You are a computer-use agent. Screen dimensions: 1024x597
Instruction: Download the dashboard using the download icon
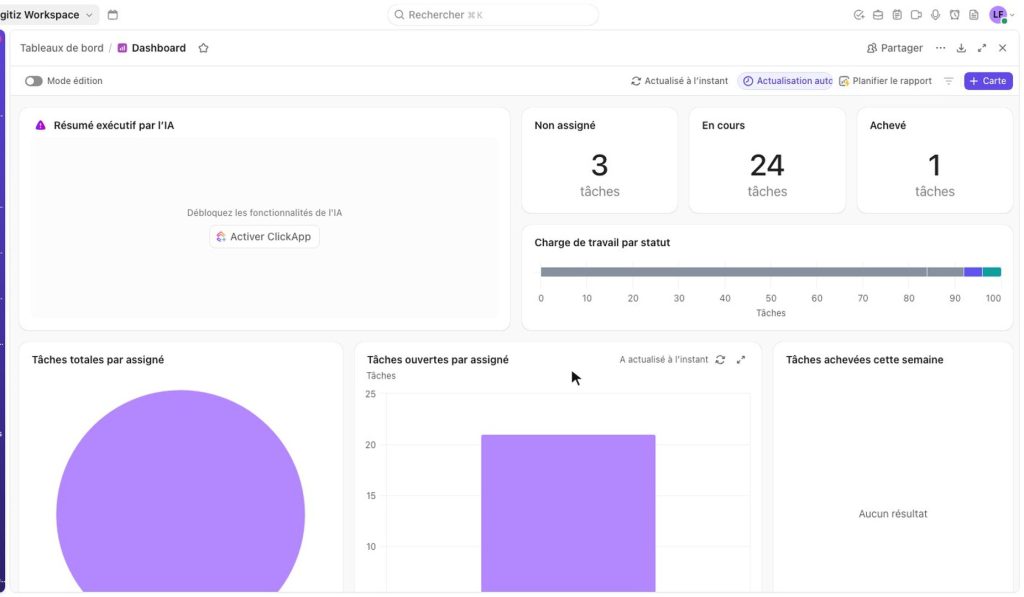[961, 48]
